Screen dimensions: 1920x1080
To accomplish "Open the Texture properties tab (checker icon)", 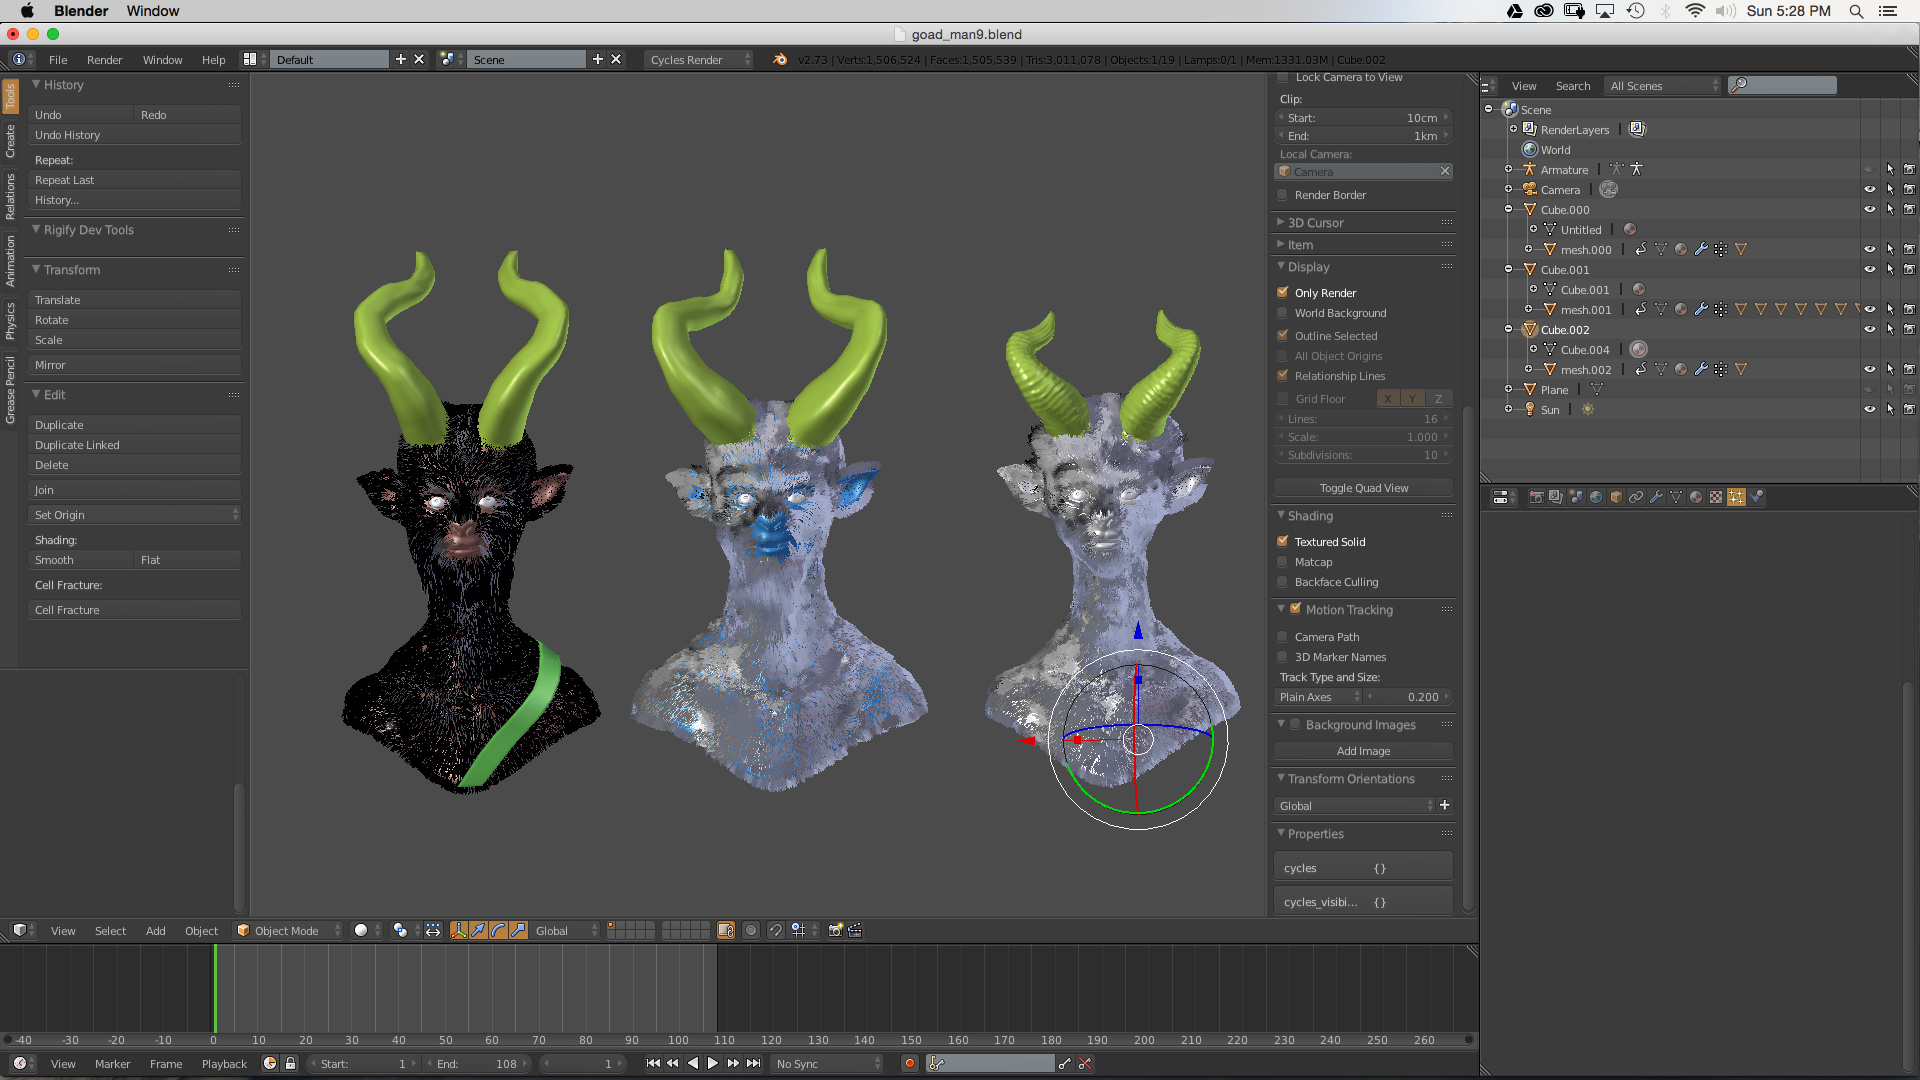I will (1716, 497).
